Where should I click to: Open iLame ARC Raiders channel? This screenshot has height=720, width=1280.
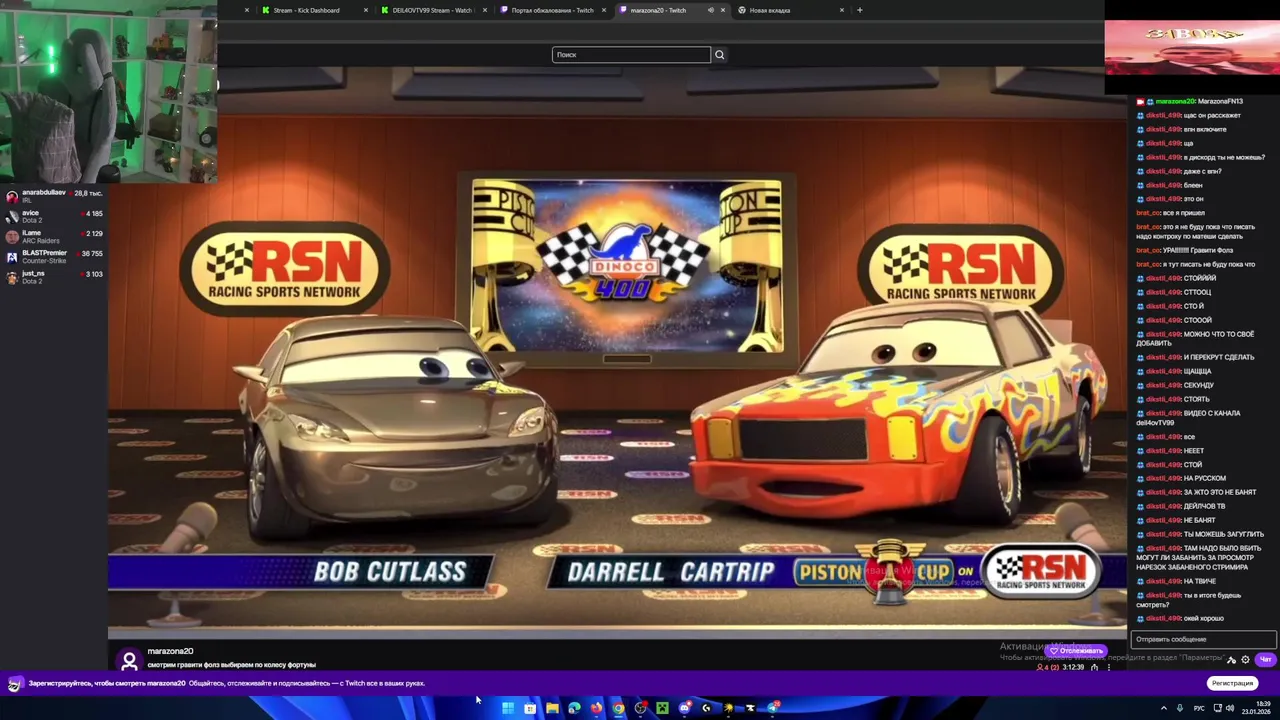(55, 236)
